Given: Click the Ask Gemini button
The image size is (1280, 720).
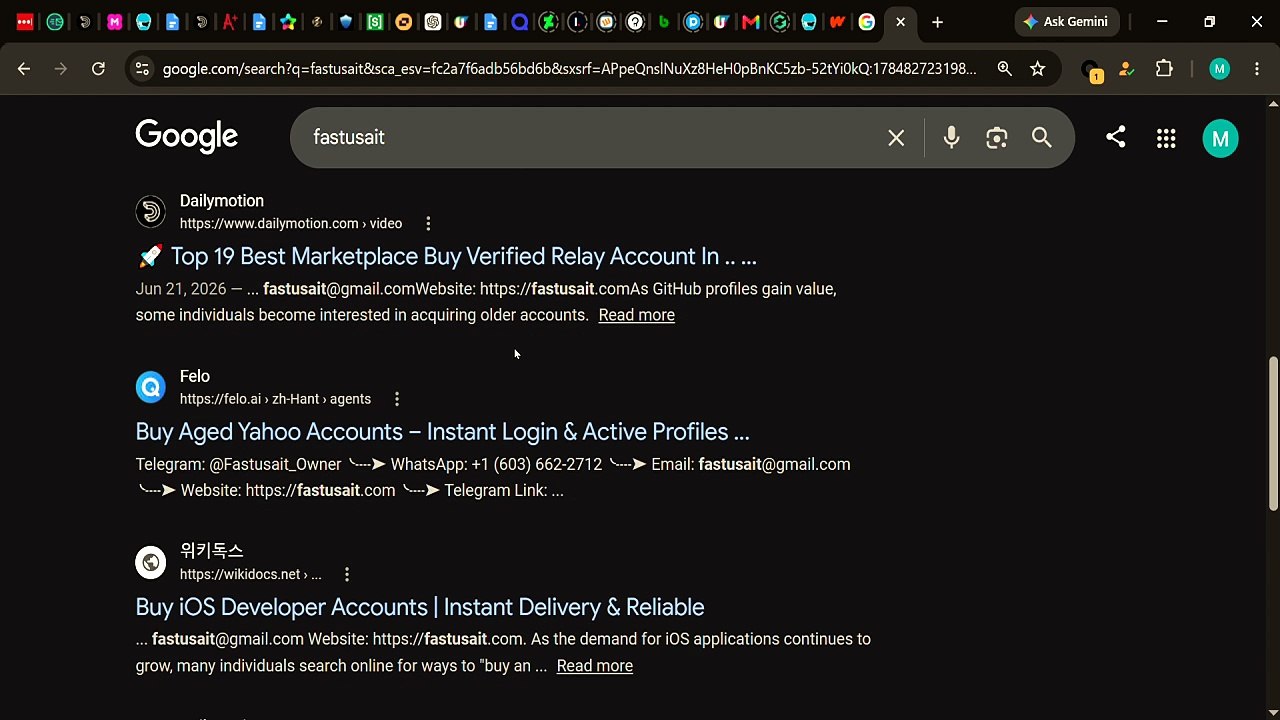Looking at the screenshot, I should [1066, 22].
